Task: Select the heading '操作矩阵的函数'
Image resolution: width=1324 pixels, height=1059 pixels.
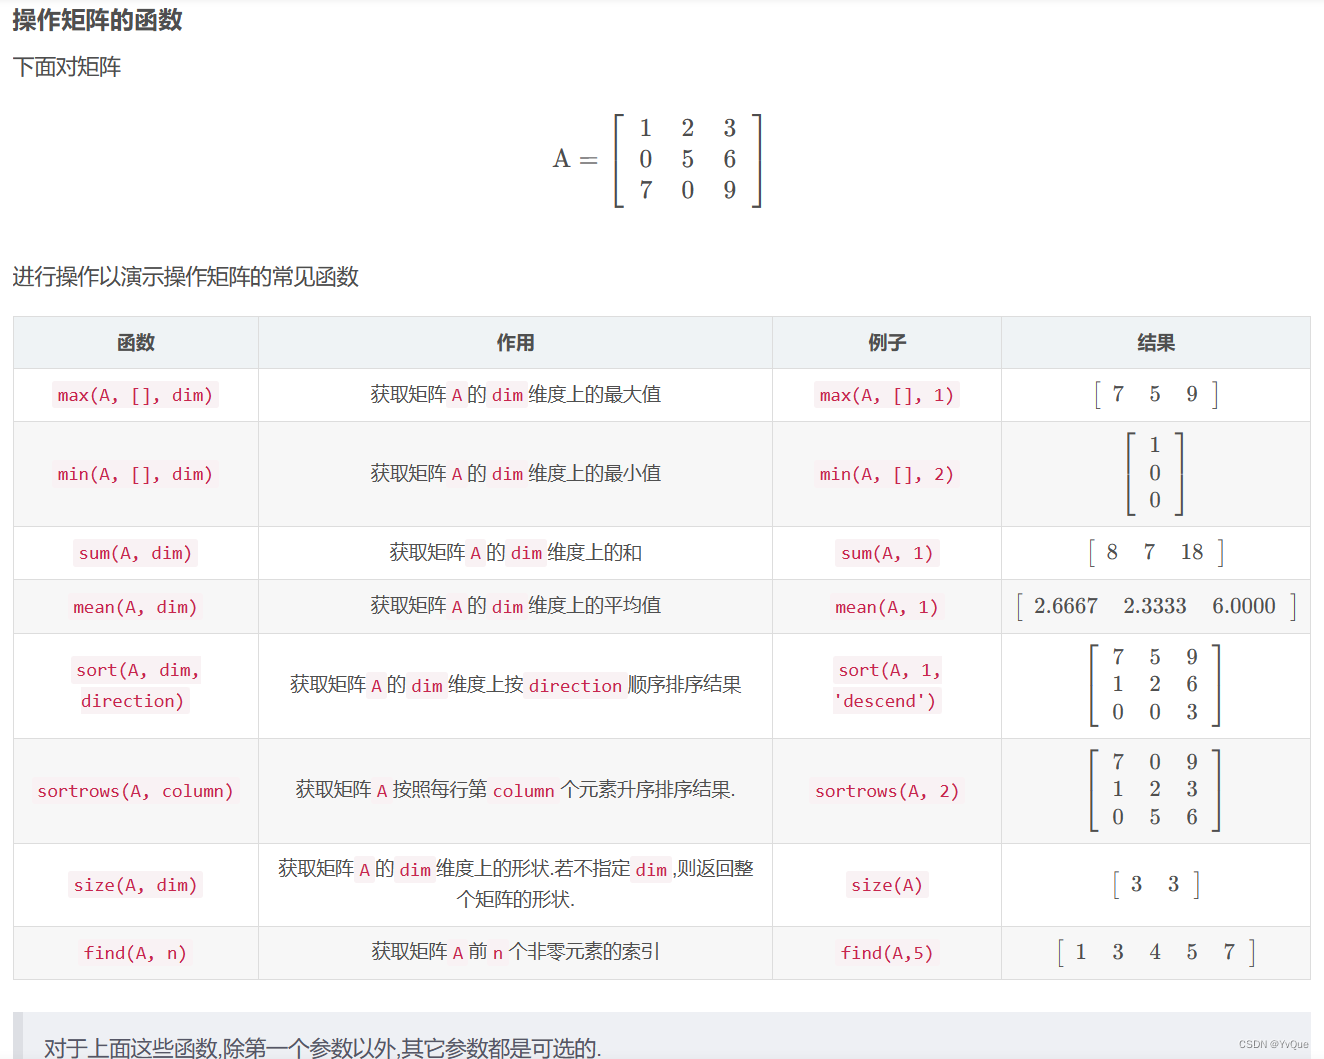Action: click(x=97, y=20)
